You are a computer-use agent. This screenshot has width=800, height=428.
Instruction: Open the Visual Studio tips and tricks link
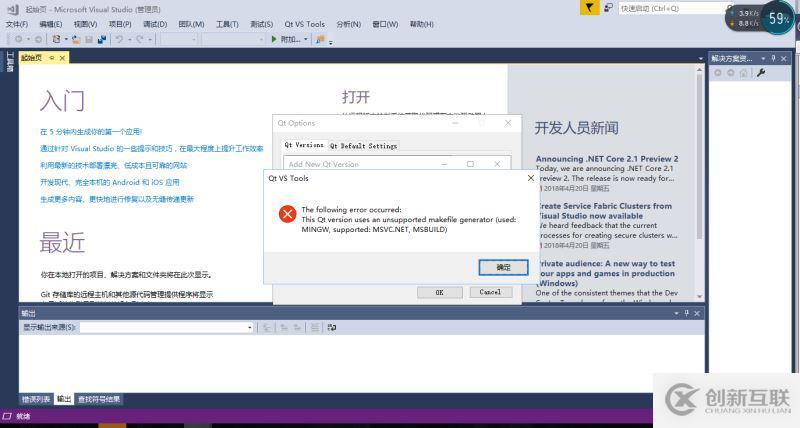coord(152,148)
